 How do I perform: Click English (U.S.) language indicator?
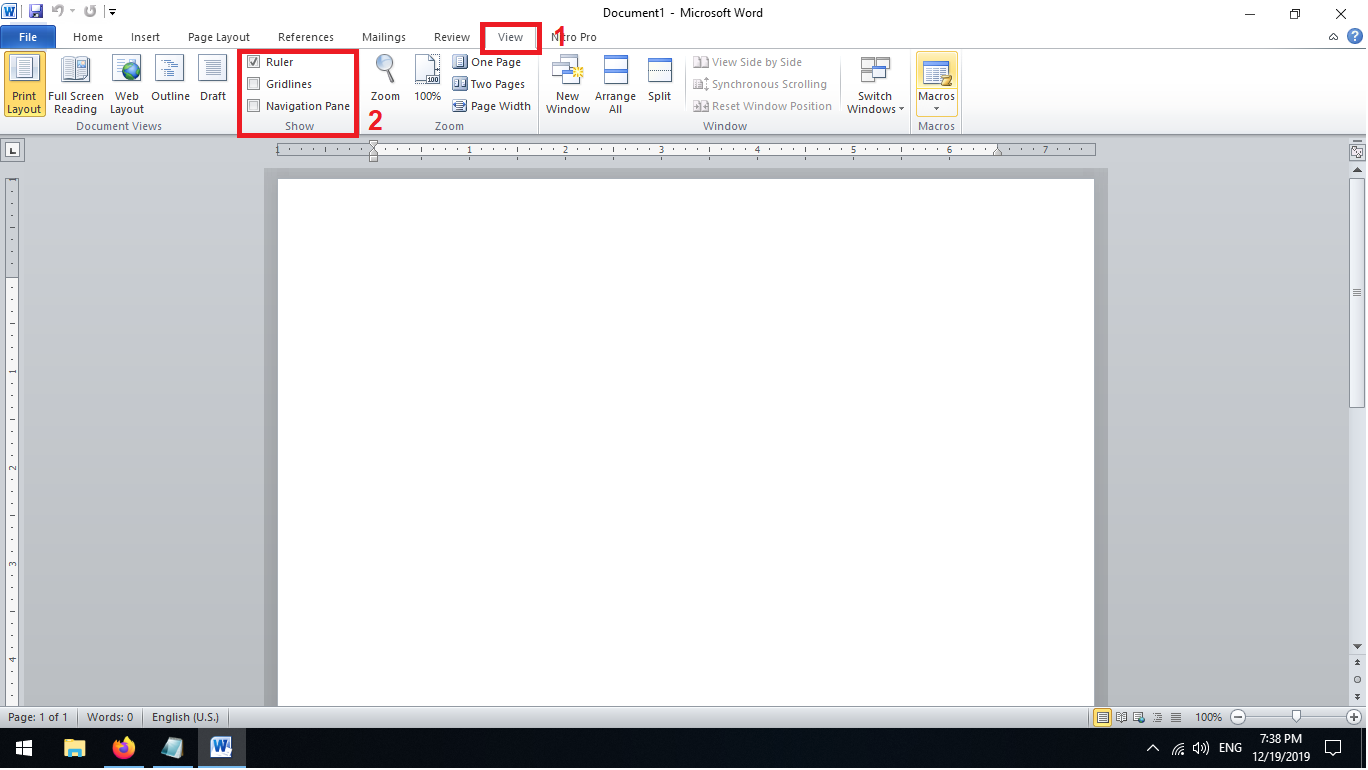pos(185,717)
